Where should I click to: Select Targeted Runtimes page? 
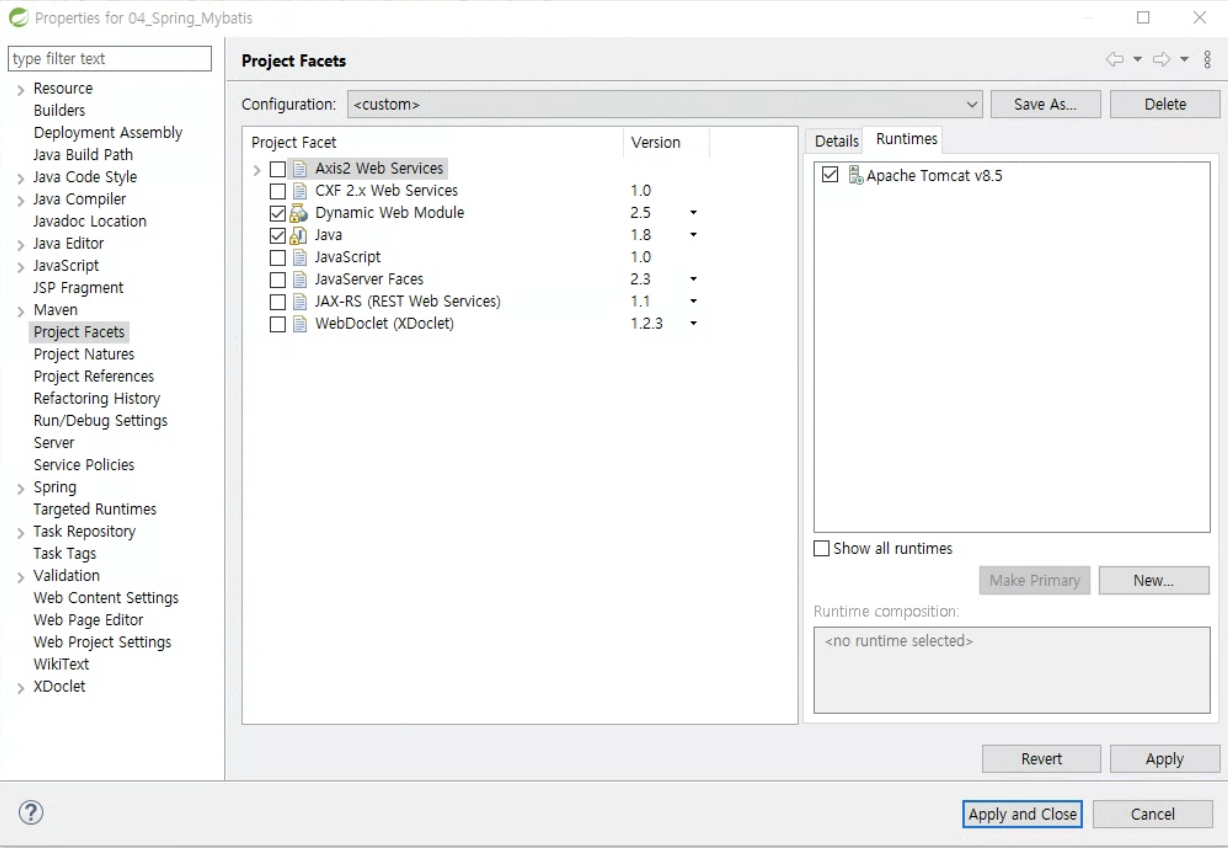click(95, 509)
